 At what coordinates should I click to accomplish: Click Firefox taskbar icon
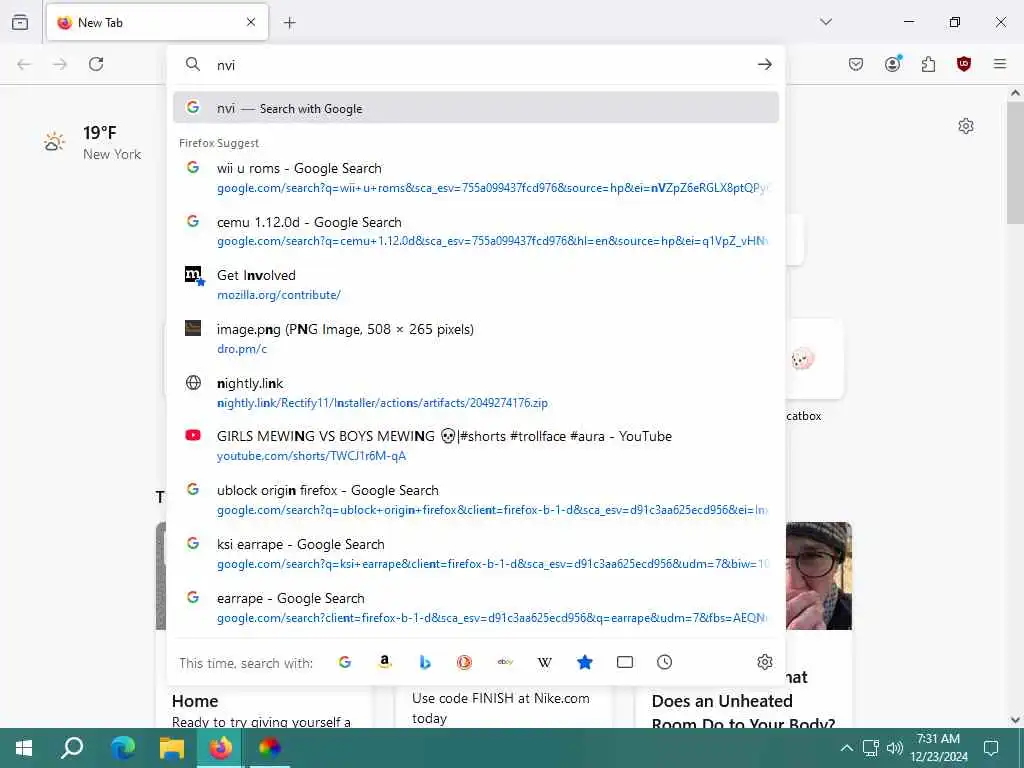pos(221,748)
